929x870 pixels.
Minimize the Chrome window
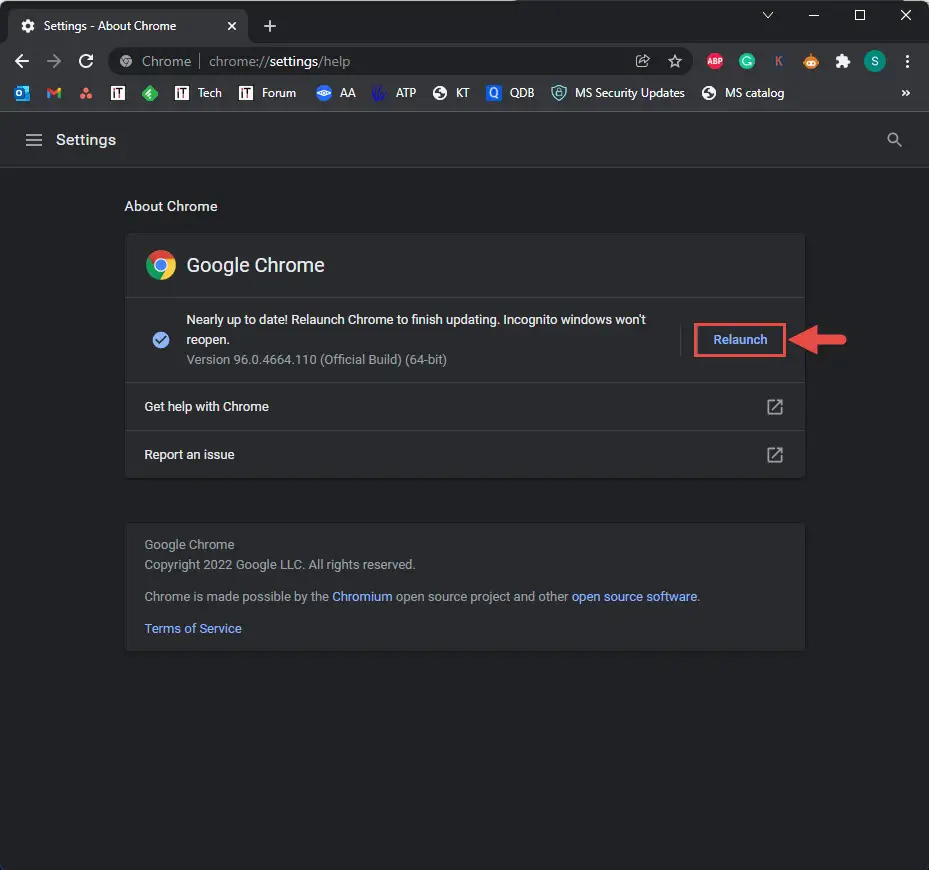coord(814,15)
